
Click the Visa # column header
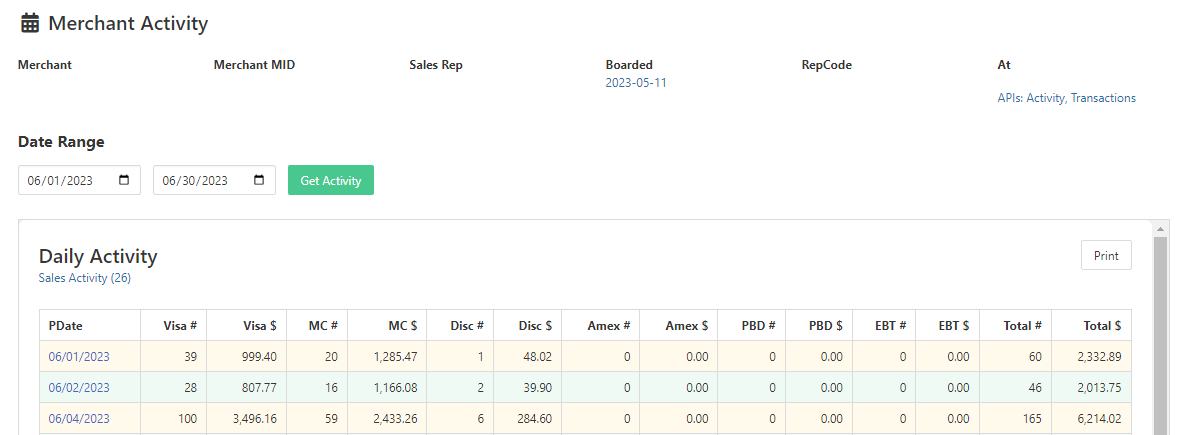[173, 326]
